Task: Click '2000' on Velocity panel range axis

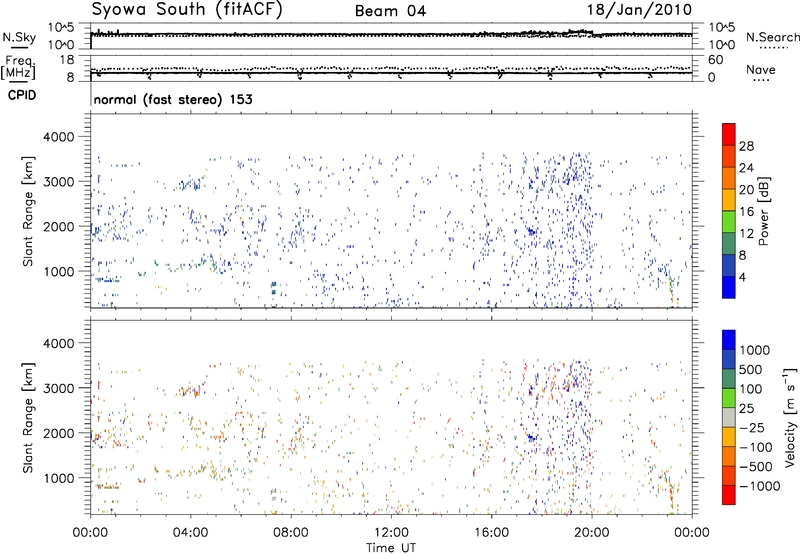Action: pyautogui.click(x=59, y=433)
